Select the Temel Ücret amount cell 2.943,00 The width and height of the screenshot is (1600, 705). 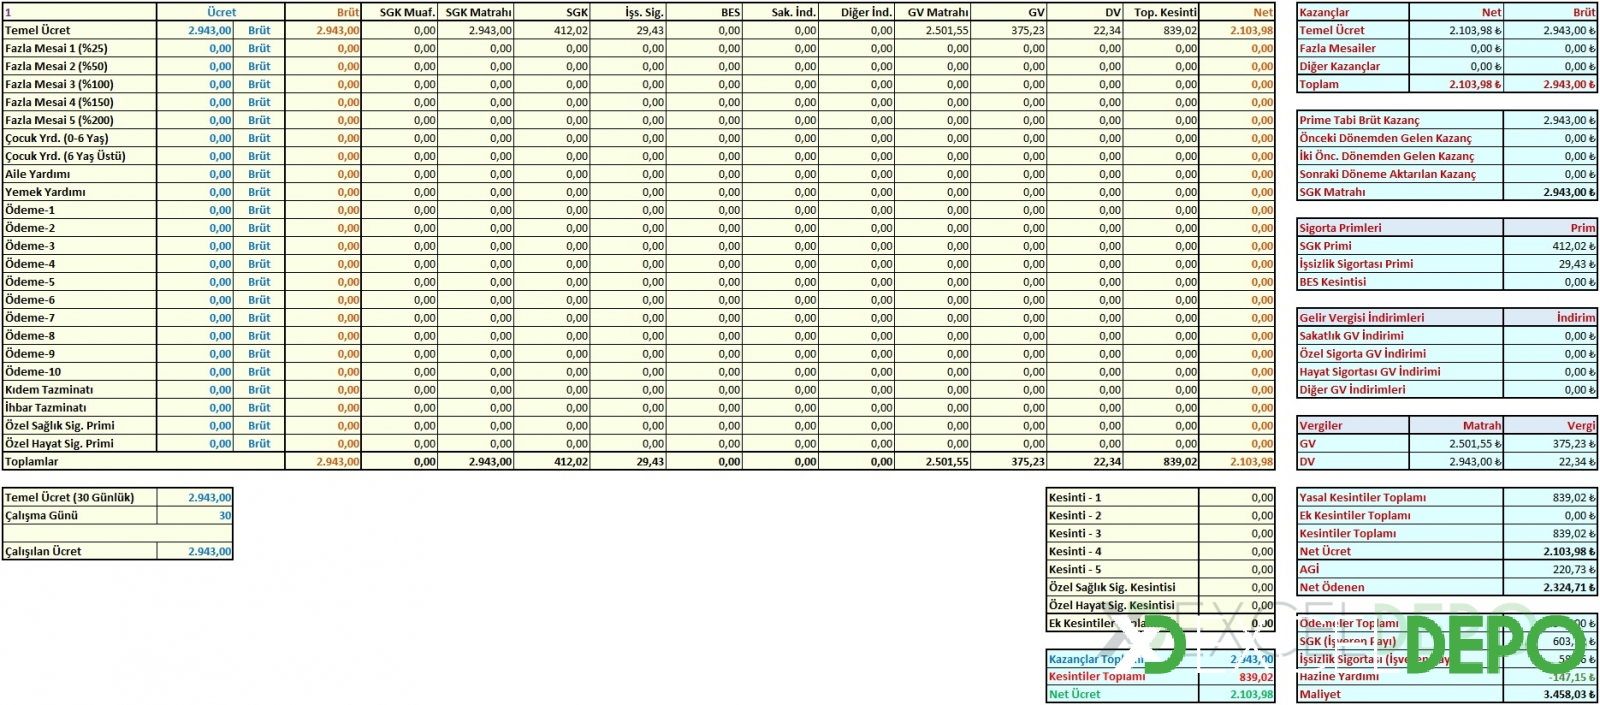coord(195,30)
